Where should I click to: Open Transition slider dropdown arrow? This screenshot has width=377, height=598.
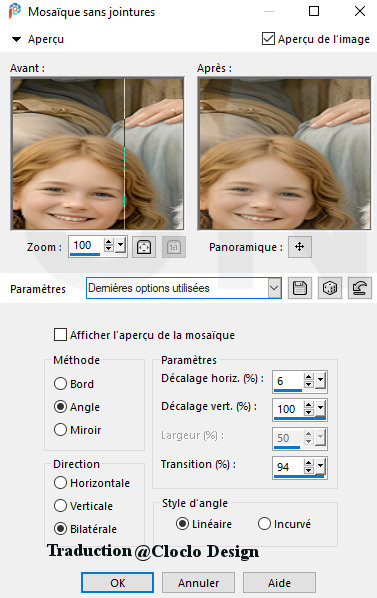point(321,466)
